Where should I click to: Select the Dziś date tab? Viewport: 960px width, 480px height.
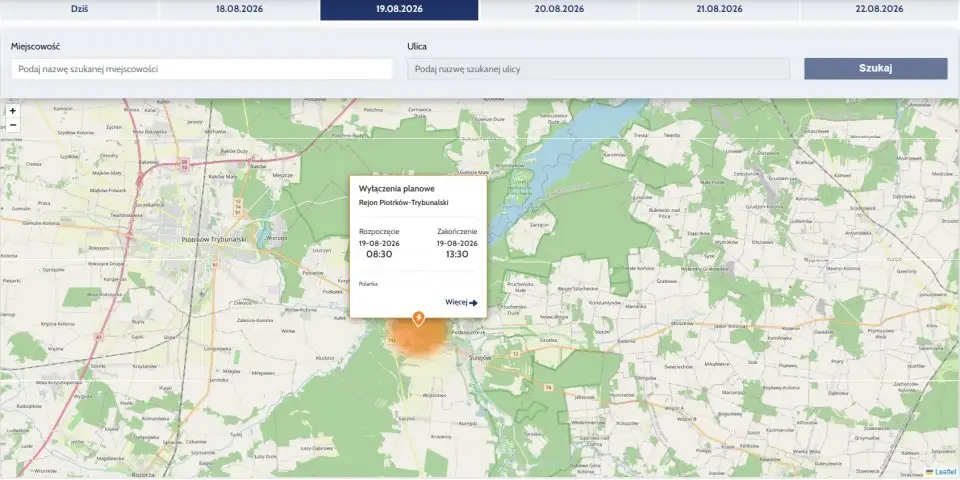point(80,9)
